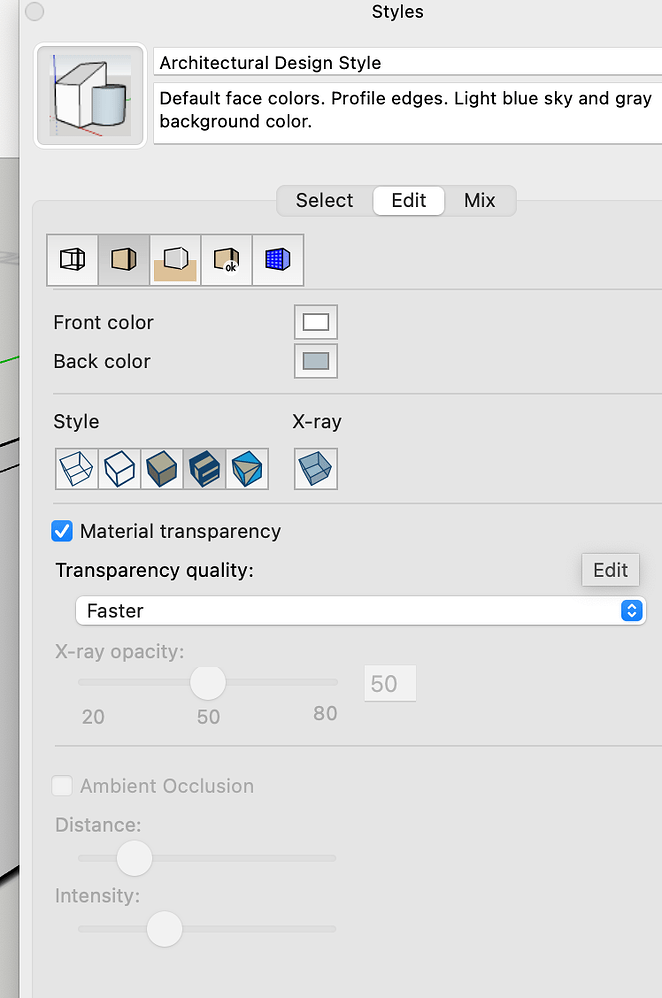Select the Hidden Line face style
The image size is (662, 998).
[x=120, y=468]
